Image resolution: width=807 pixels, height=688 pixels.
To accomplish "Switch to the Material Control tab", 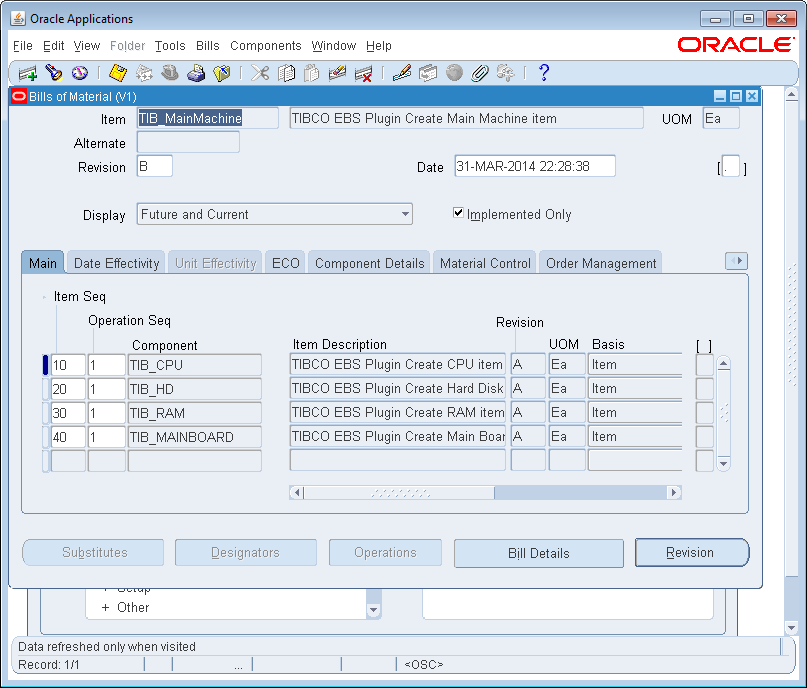I will (x=485, y=263).
